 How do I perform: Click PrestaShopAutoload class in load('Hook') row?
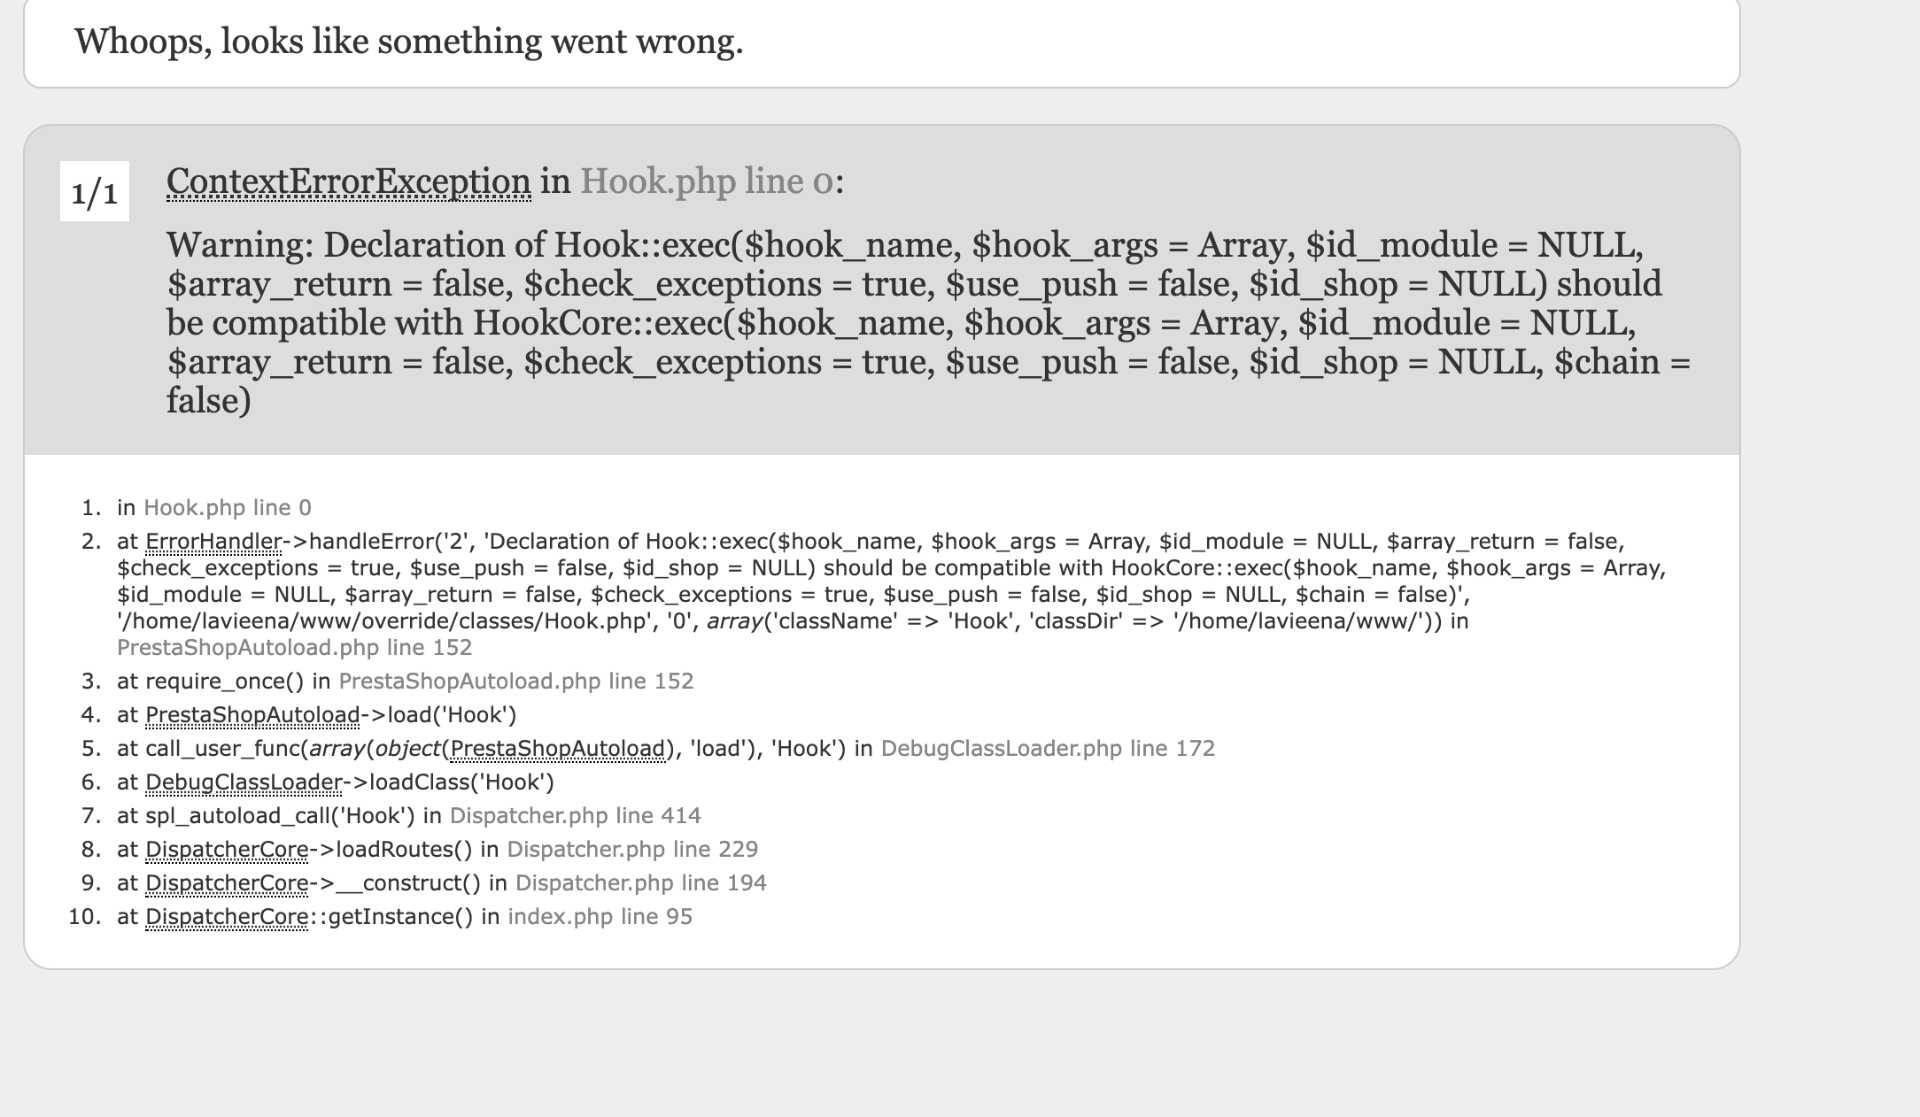click(252, 715)
